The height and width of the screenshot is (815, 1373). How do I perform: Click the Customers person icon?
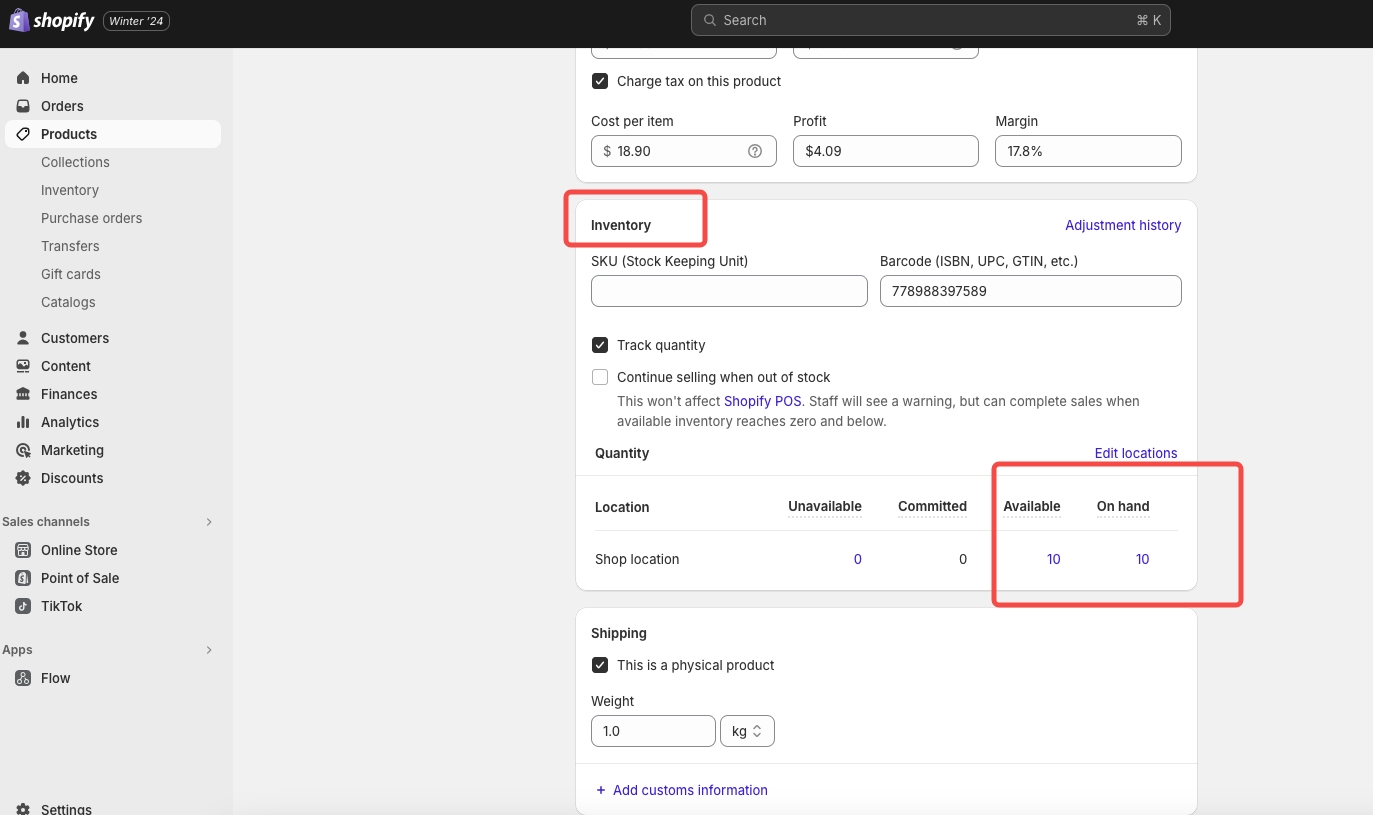pyautogui.click(x=23, y=338)
